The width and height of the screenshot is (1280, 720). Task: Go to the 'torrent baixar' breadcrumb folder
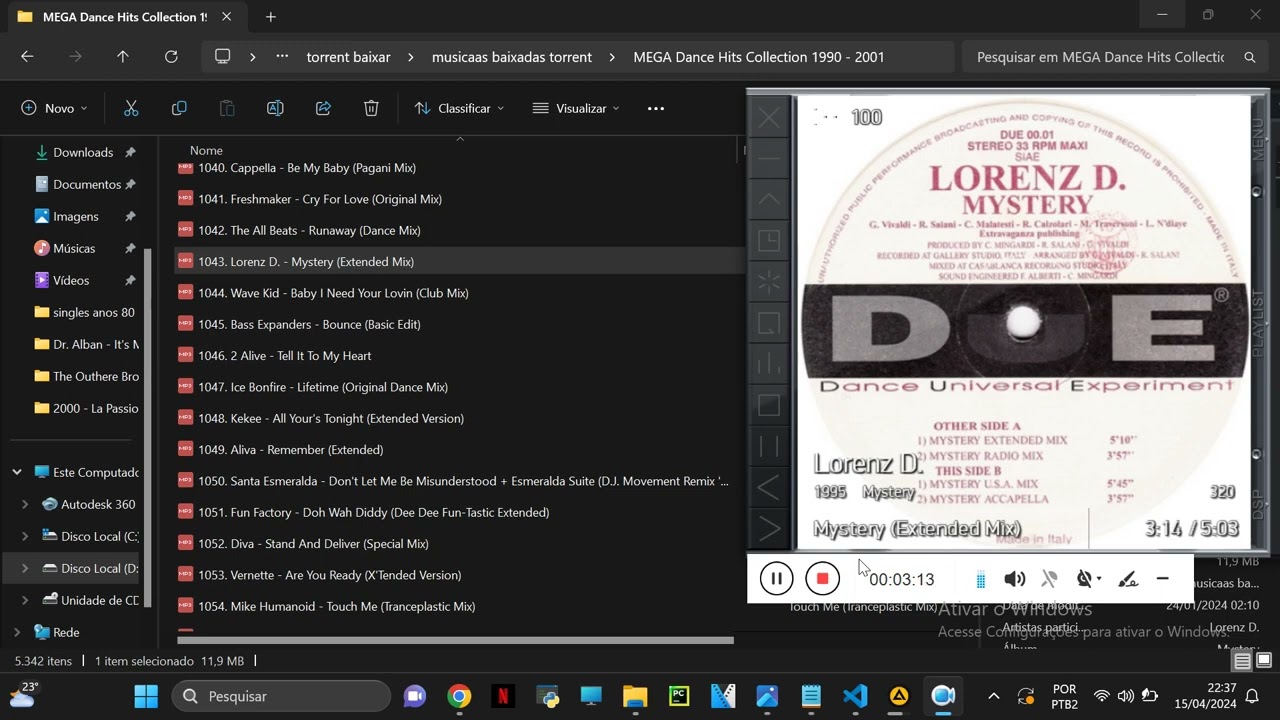point(348,57)
